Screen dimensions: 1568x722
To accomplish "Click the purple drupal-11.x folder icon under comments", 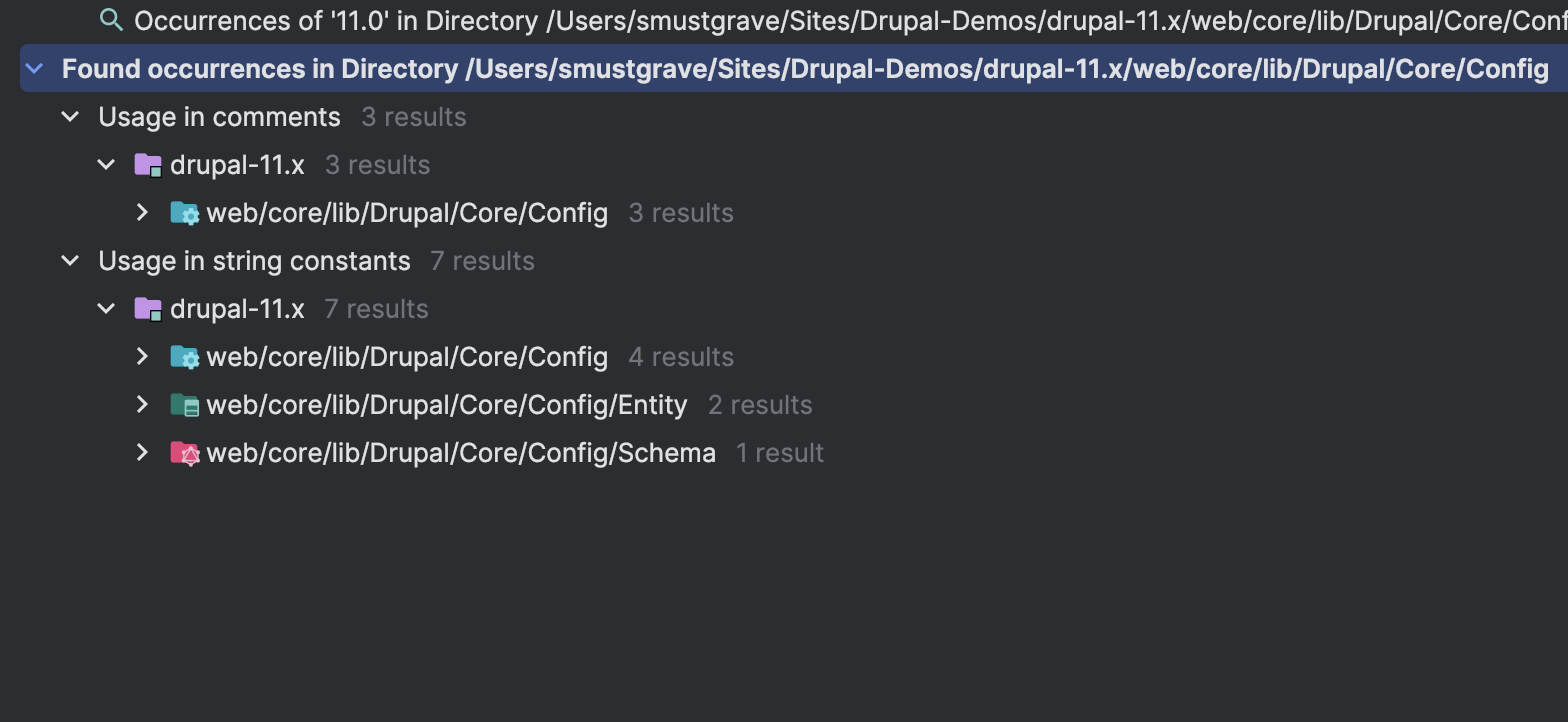I will point(148,165).
